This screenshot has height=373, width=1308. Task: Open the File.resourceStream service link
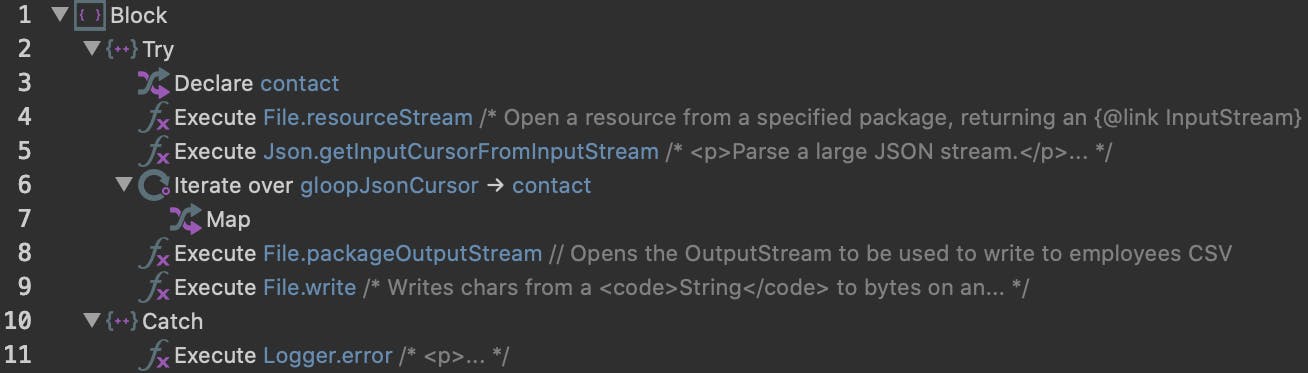(368, 118)
